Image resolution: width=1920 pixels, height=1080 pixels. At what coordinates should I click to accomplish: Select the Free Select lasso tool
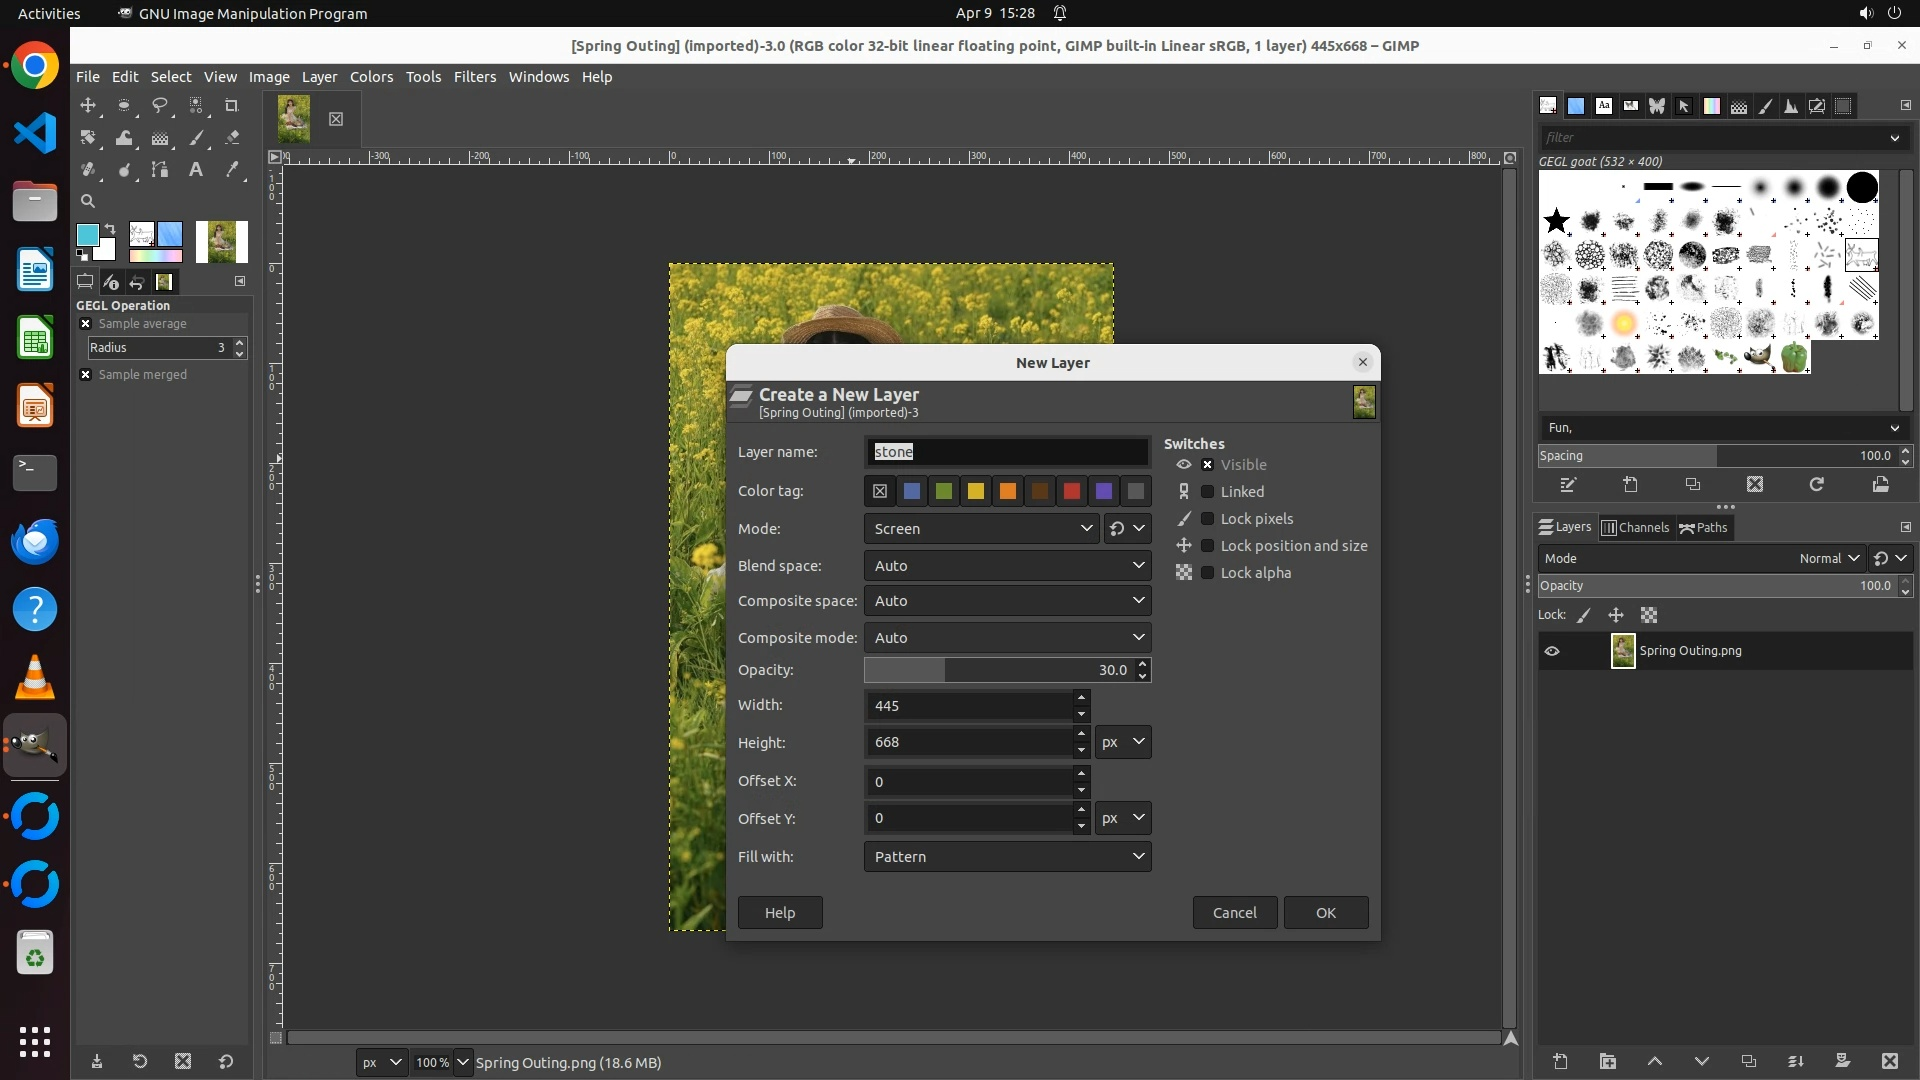coord(160,106)
